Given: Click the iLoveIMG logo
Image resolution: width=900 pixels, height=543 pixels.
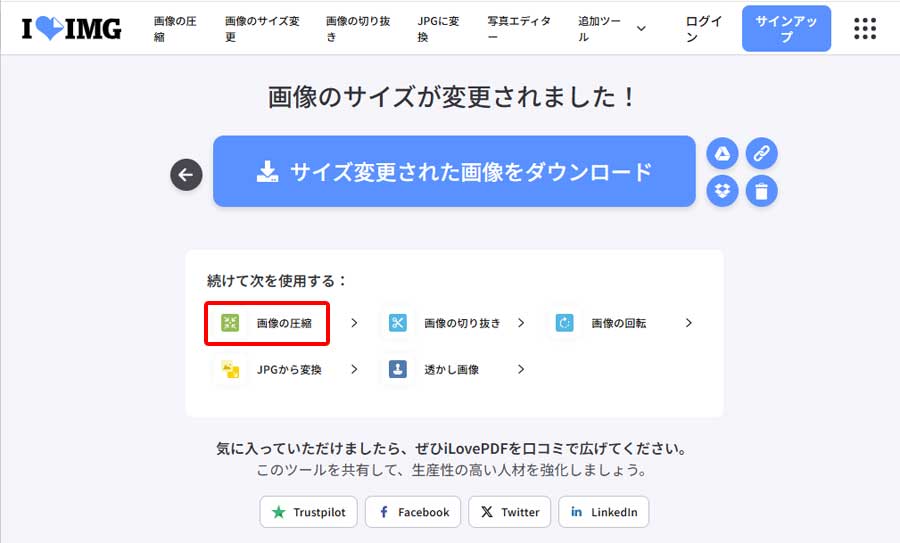Looking at the screenshot, I should tap(72, 28).
